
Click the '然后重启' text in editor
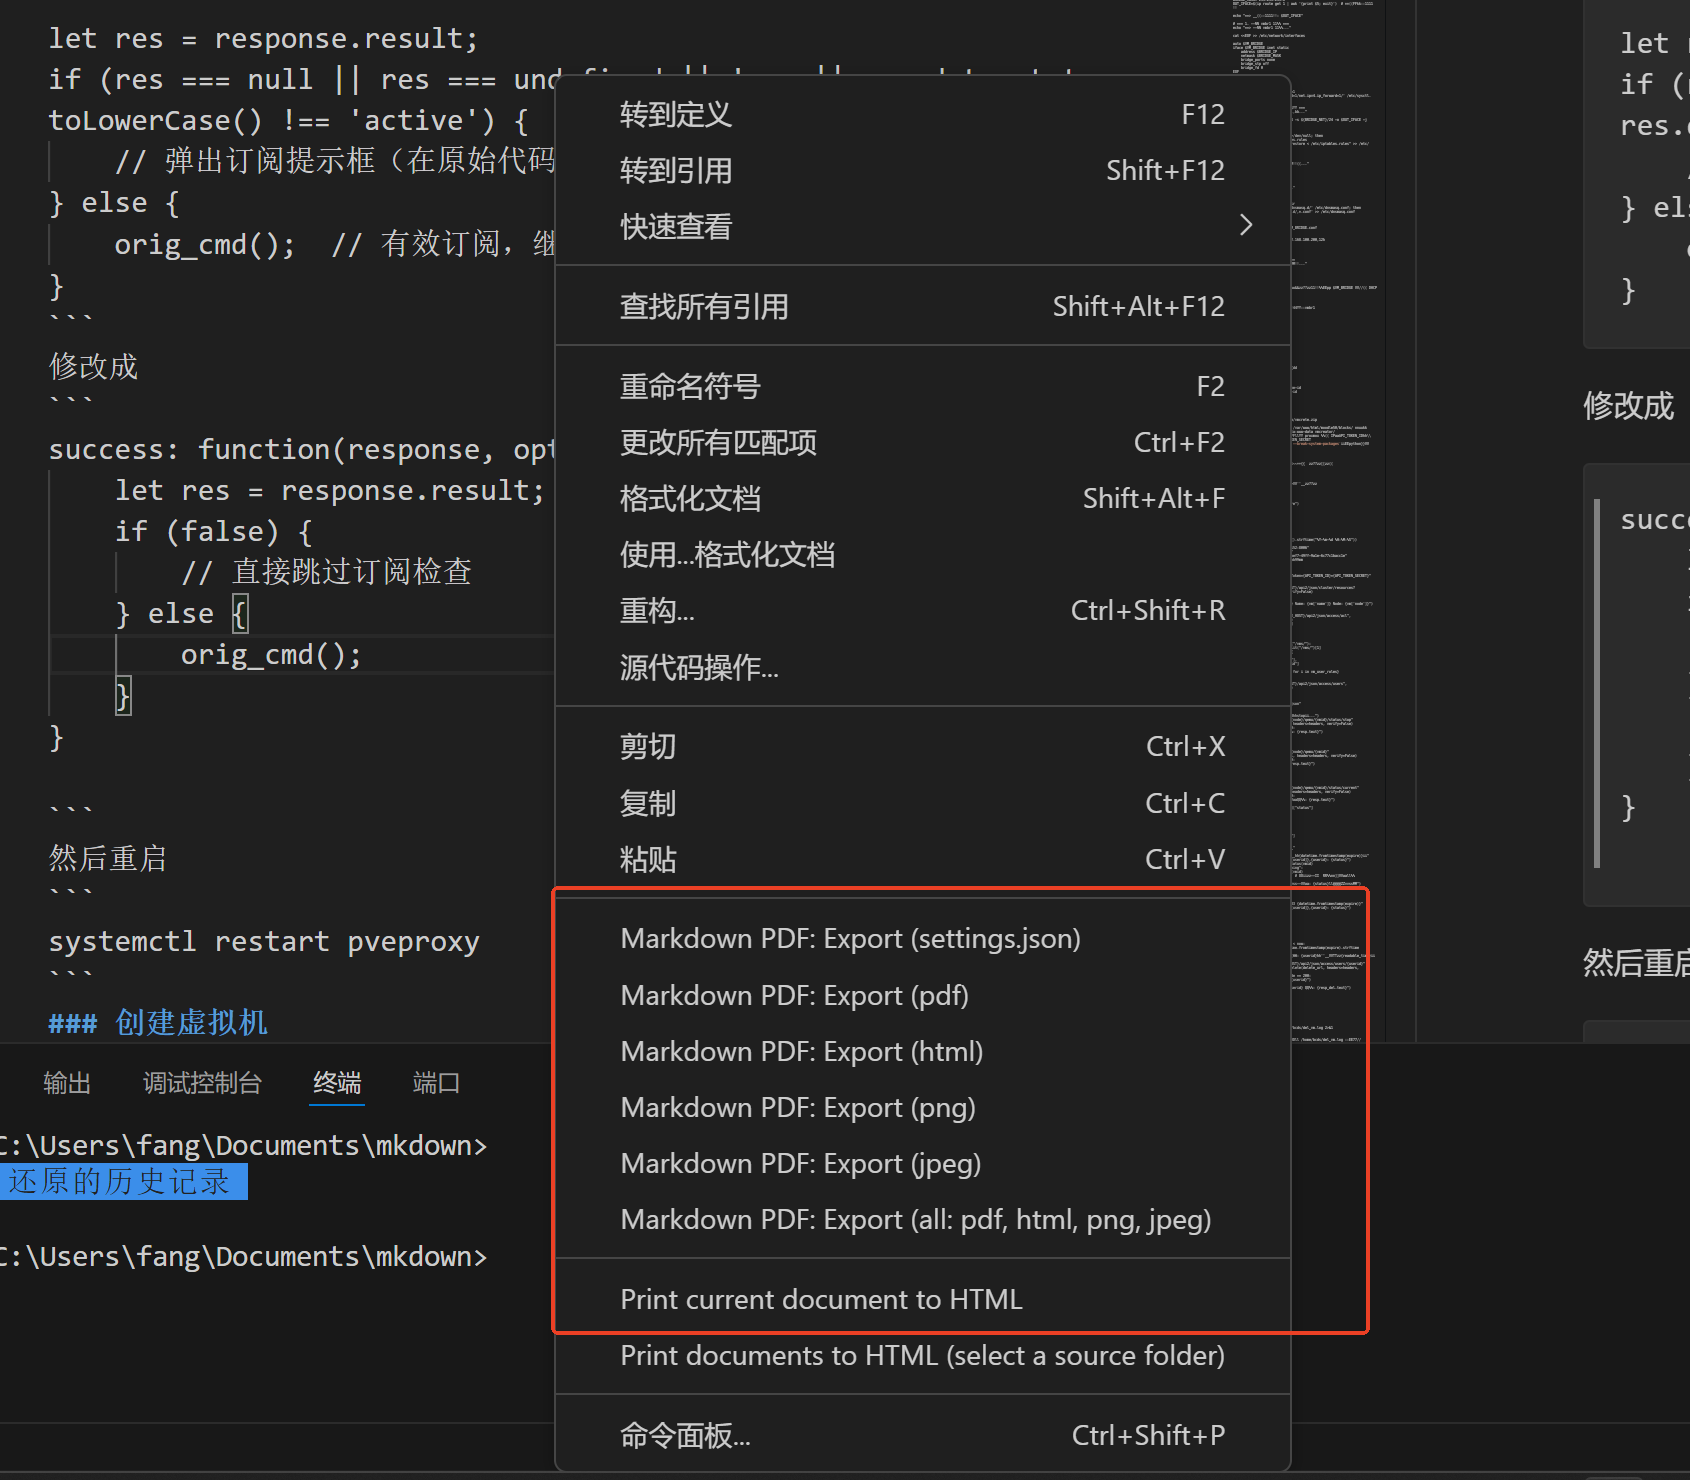click(x=108, y=858)
